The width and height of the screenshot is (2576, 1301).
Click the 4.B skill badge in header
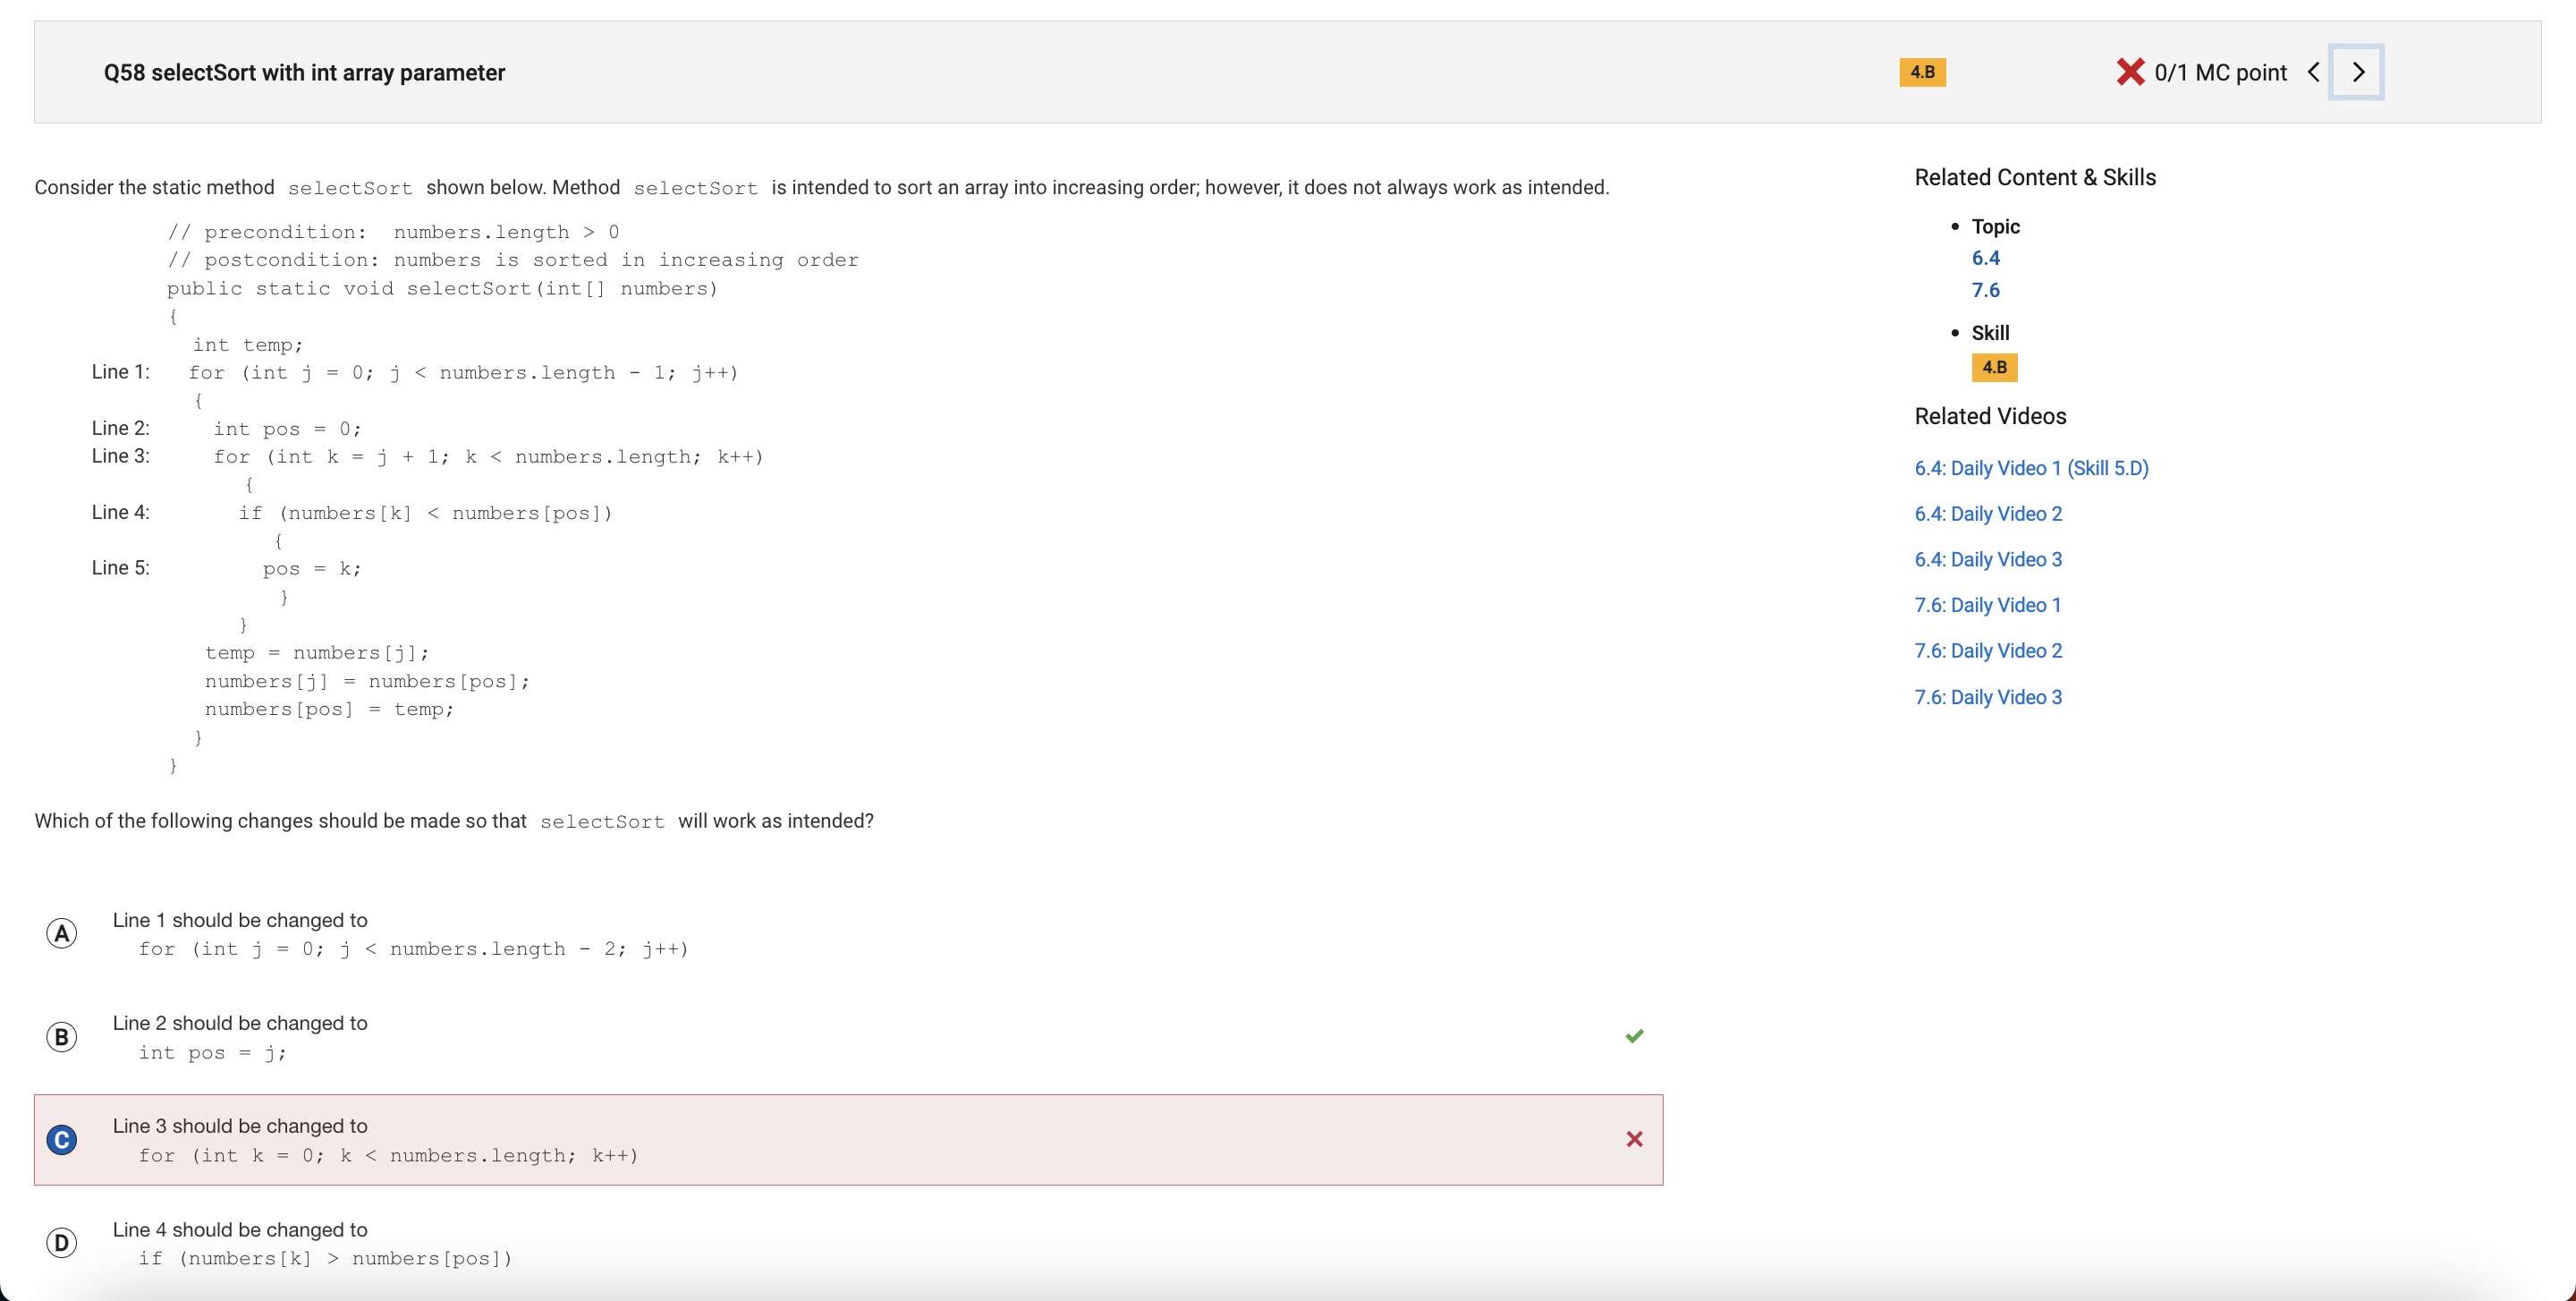coord(1922,72)
